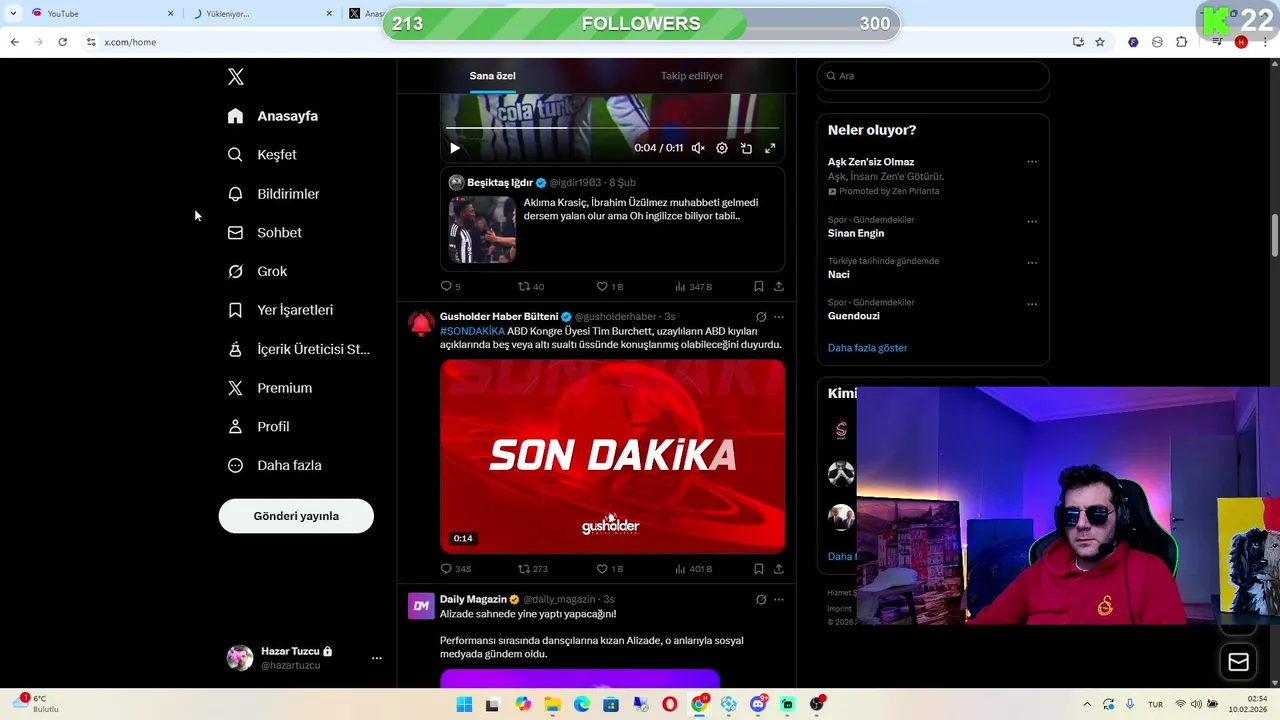Enter fullscreen on top video
The image size is (1280, 720).
pos(770,148)
